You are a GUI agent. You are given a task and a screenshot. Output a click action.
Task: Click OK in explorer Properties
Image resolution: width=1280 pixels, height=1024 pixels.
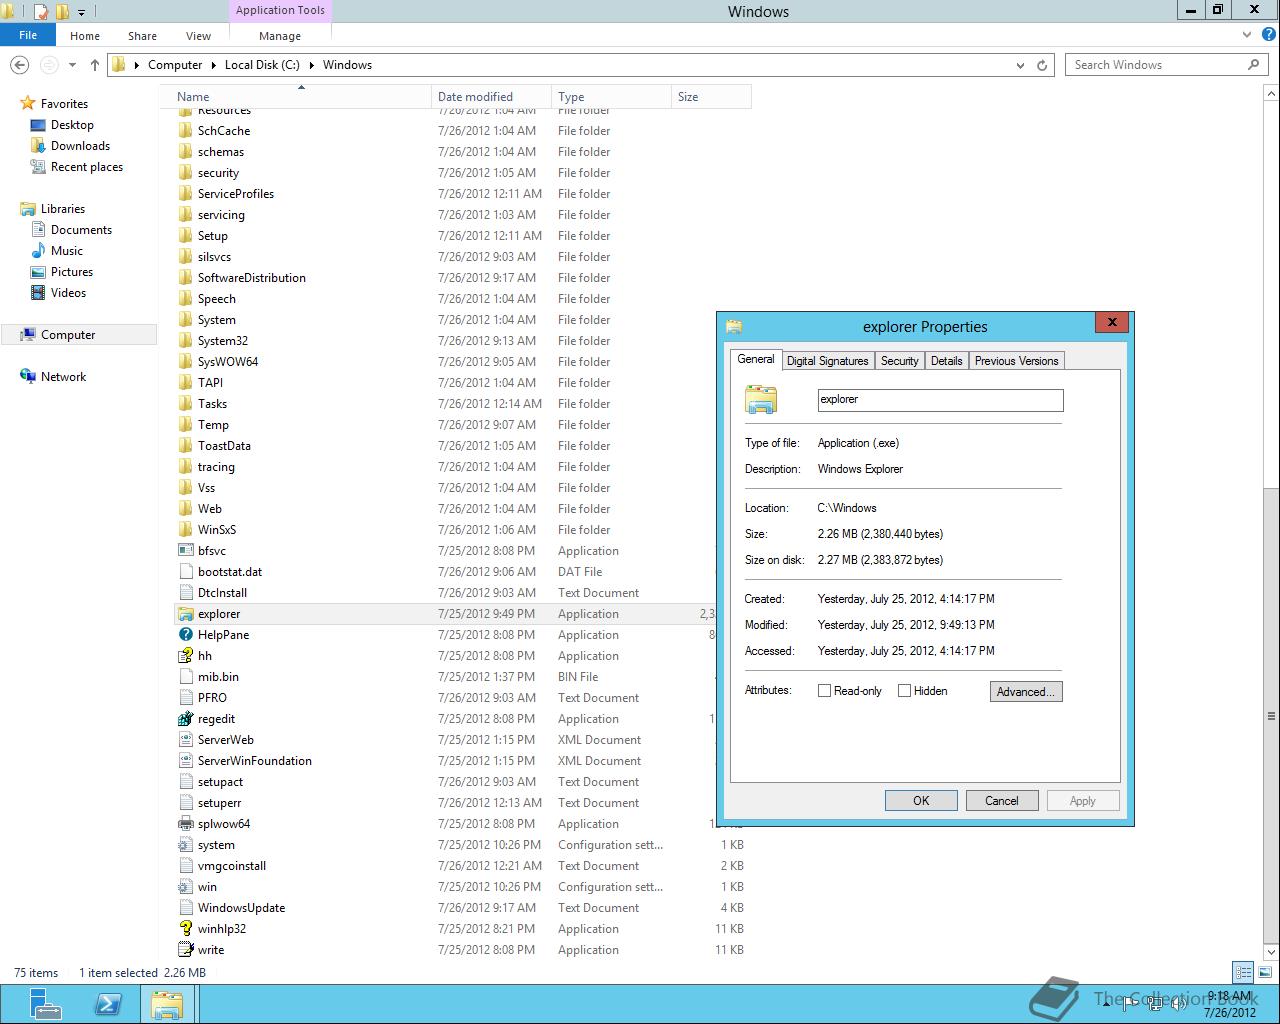coord(921,801)
